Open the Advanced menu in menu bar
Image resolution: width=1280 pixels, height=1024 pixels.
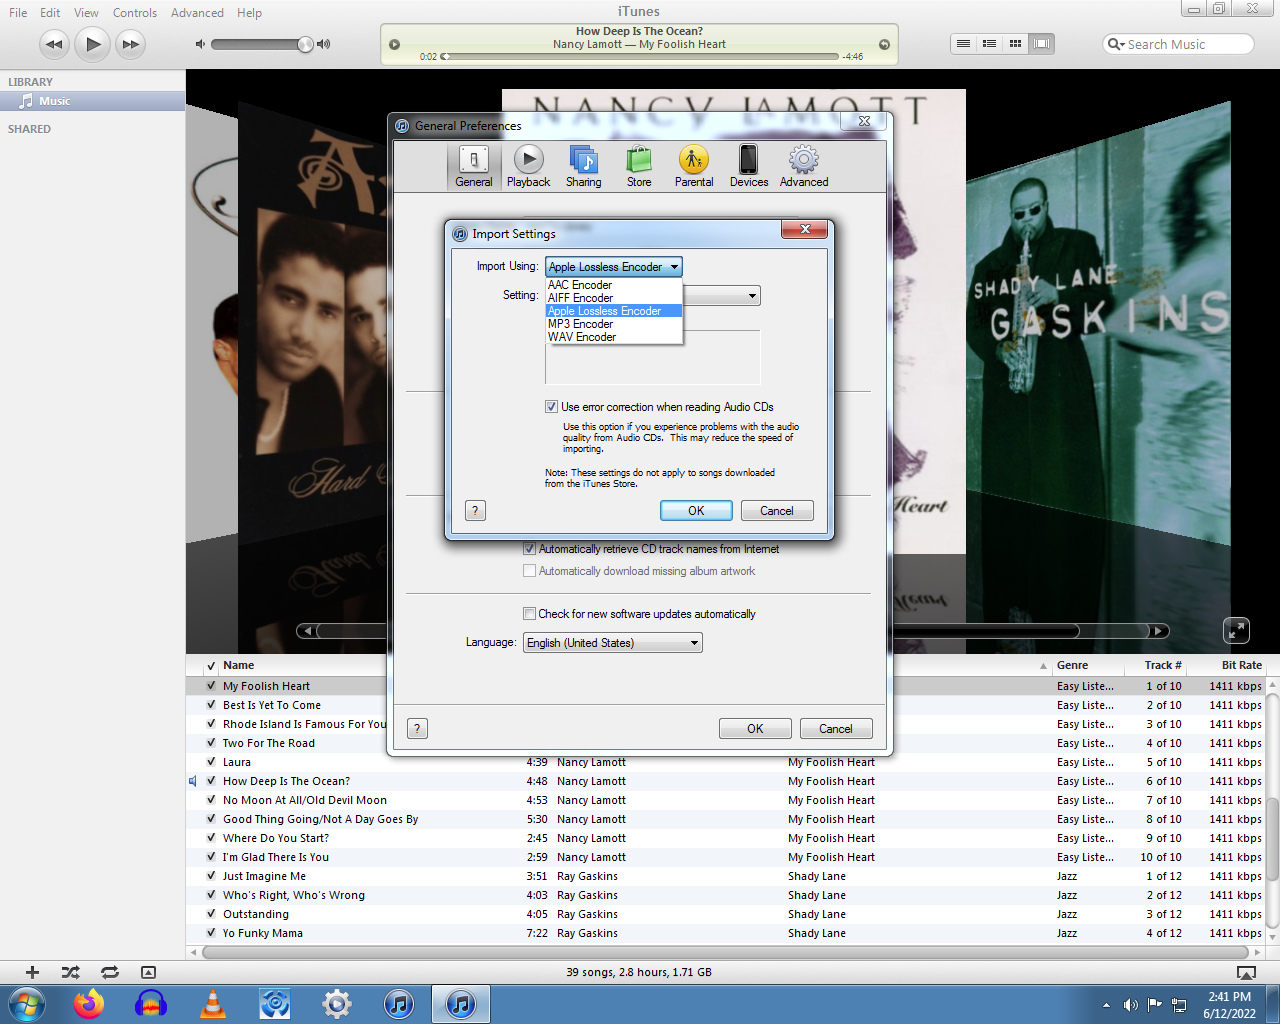click(x=197, y=13)
